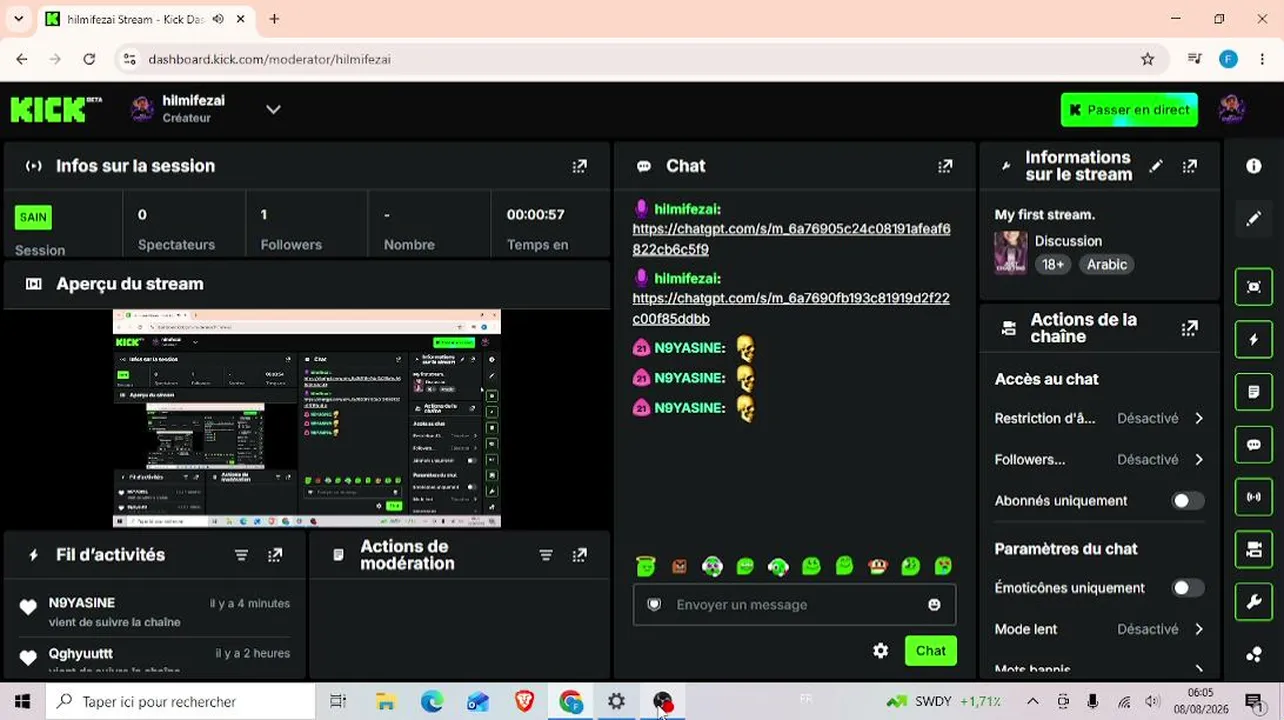The width and height of the screenshot is (1284, 720).
Task: Click the pencil icon in the right sidebar
Action: [1254, 218]
